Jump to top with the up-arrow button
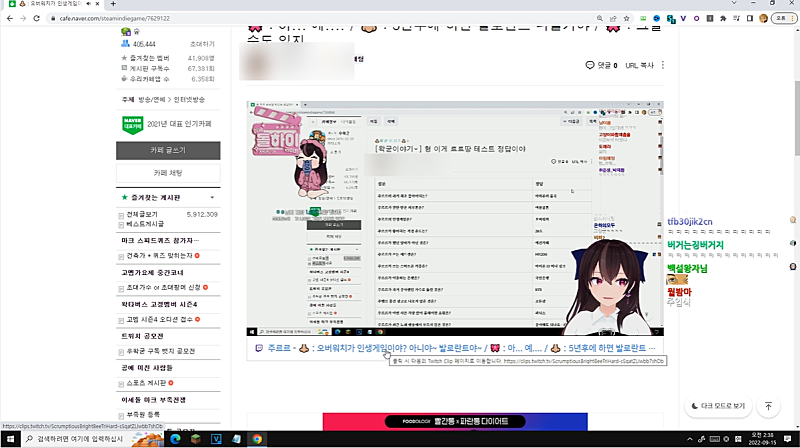Screen dimensions: 800x448 point(768,406)
